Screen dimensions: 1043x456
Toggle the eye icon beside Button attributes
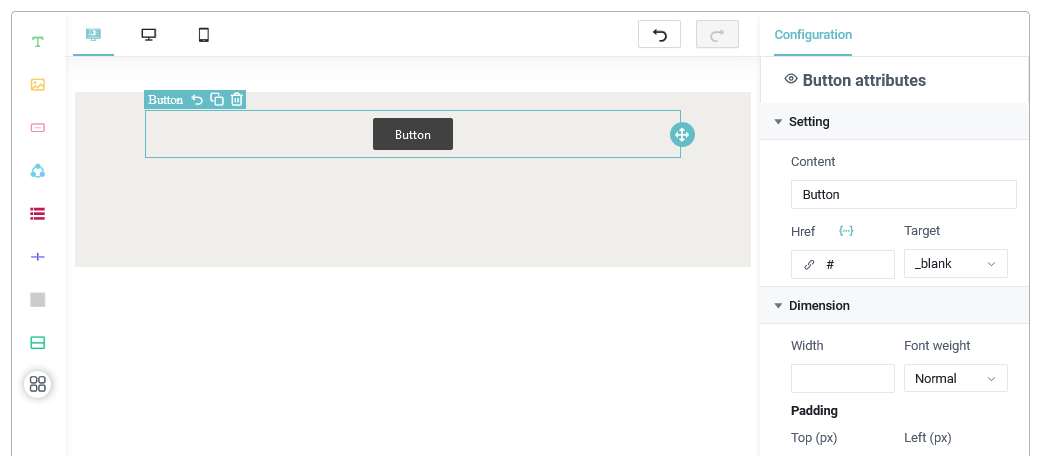[790, 80]
